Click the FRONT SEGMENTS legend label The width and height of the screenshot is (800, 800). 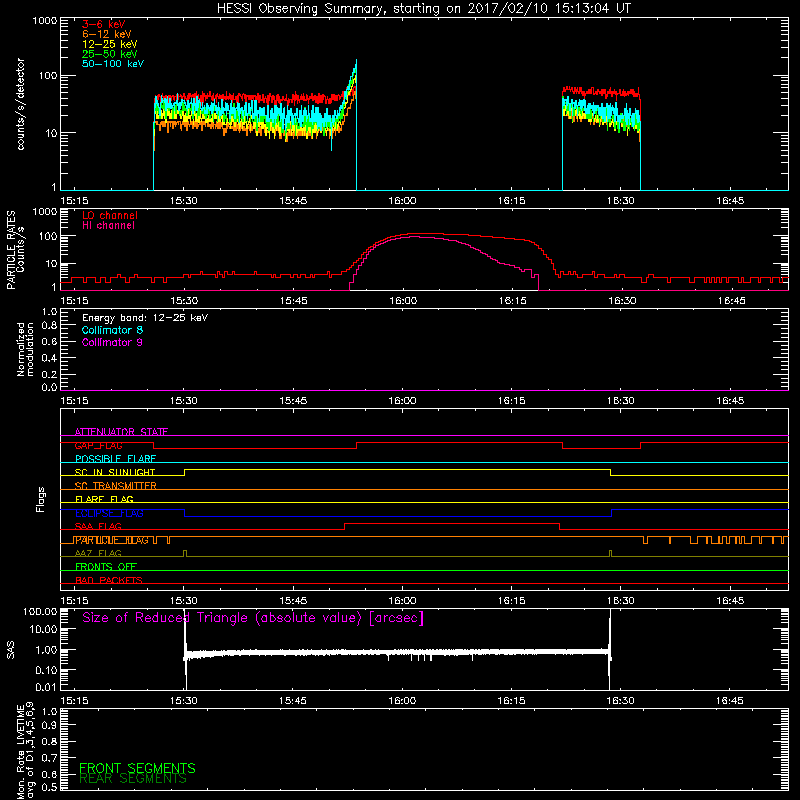[x=137, y=768]
